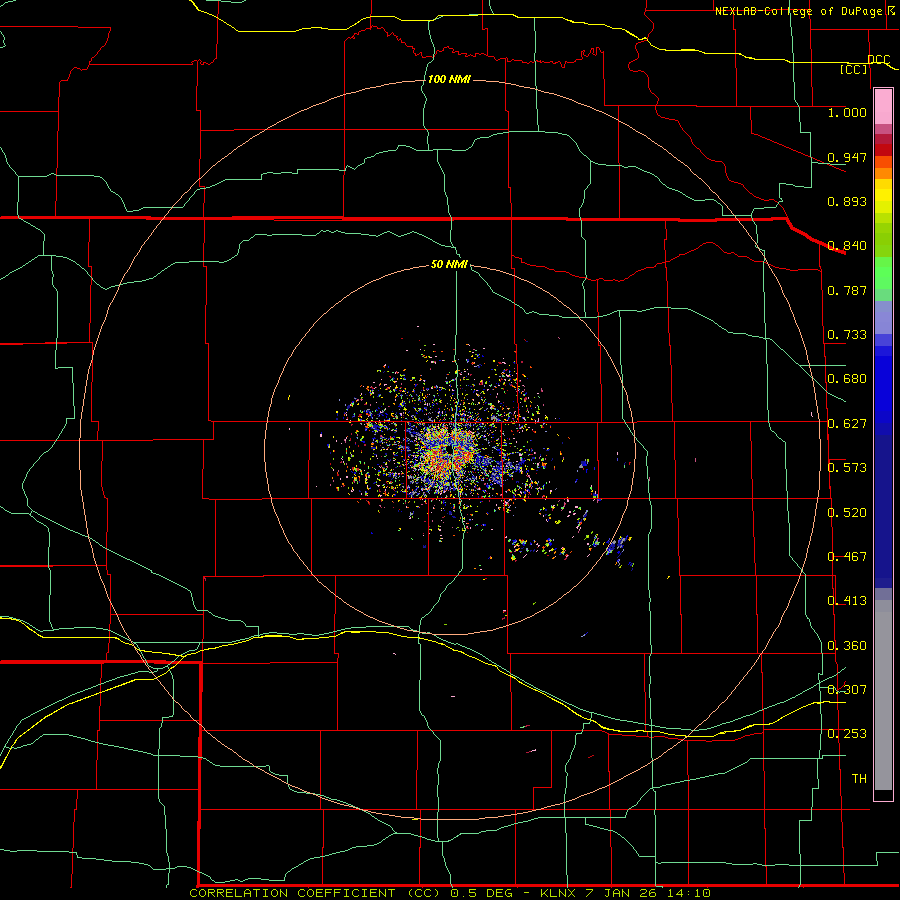900x900 pixels.
Task: Click the NEXLAB-College of DuPage header text
Action: point(798,11)
